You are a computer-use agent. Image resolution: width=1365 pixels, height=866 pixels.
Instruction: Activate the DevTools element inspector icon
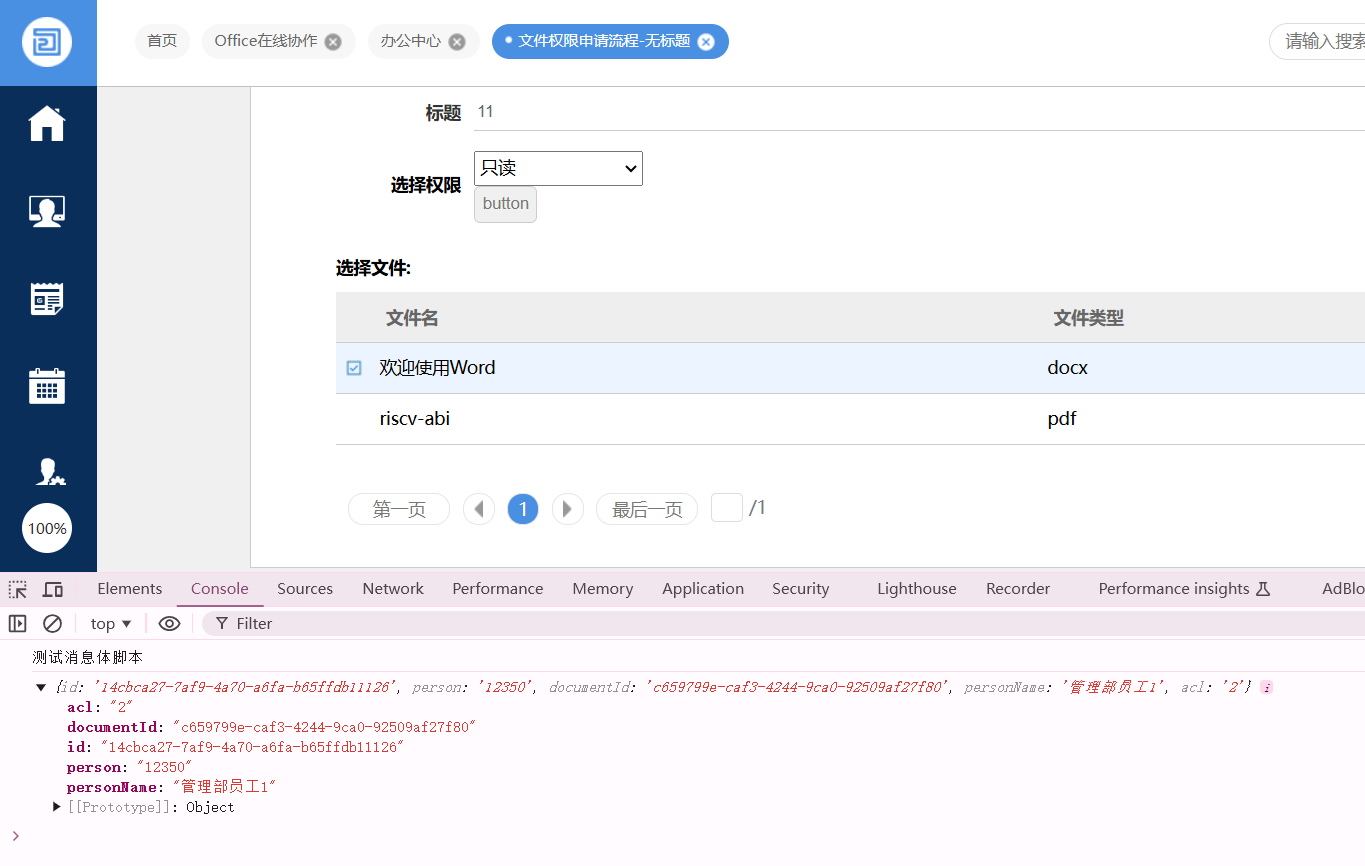pos(18,589)
